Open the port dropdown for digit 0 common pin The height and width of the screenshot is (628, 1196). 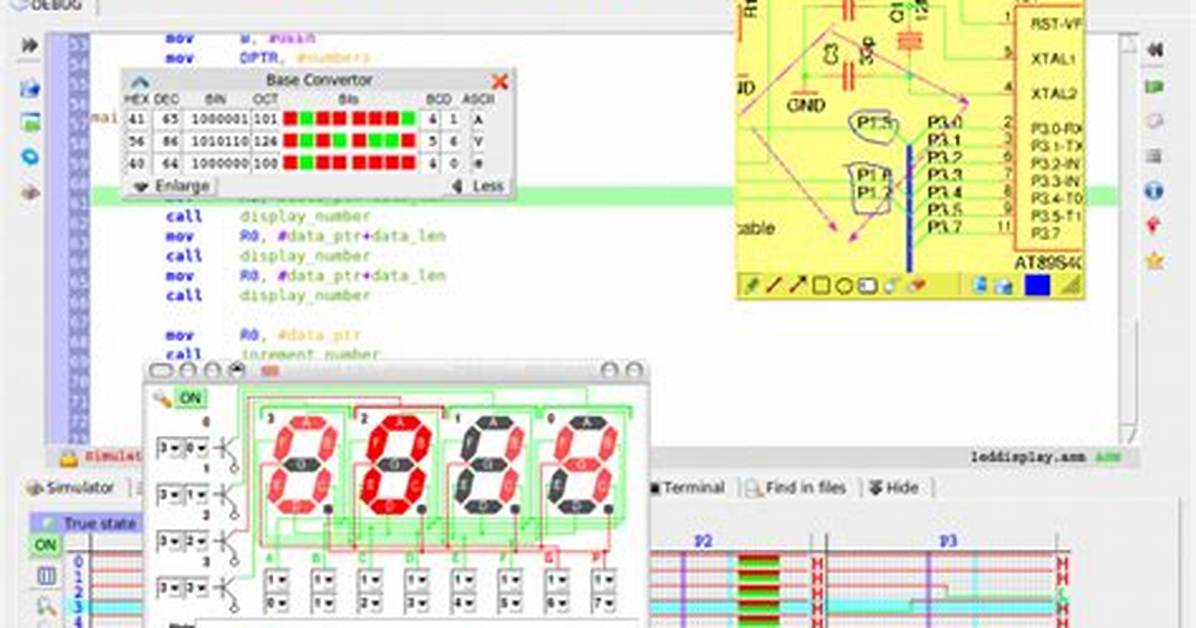(x=168, y=449)
